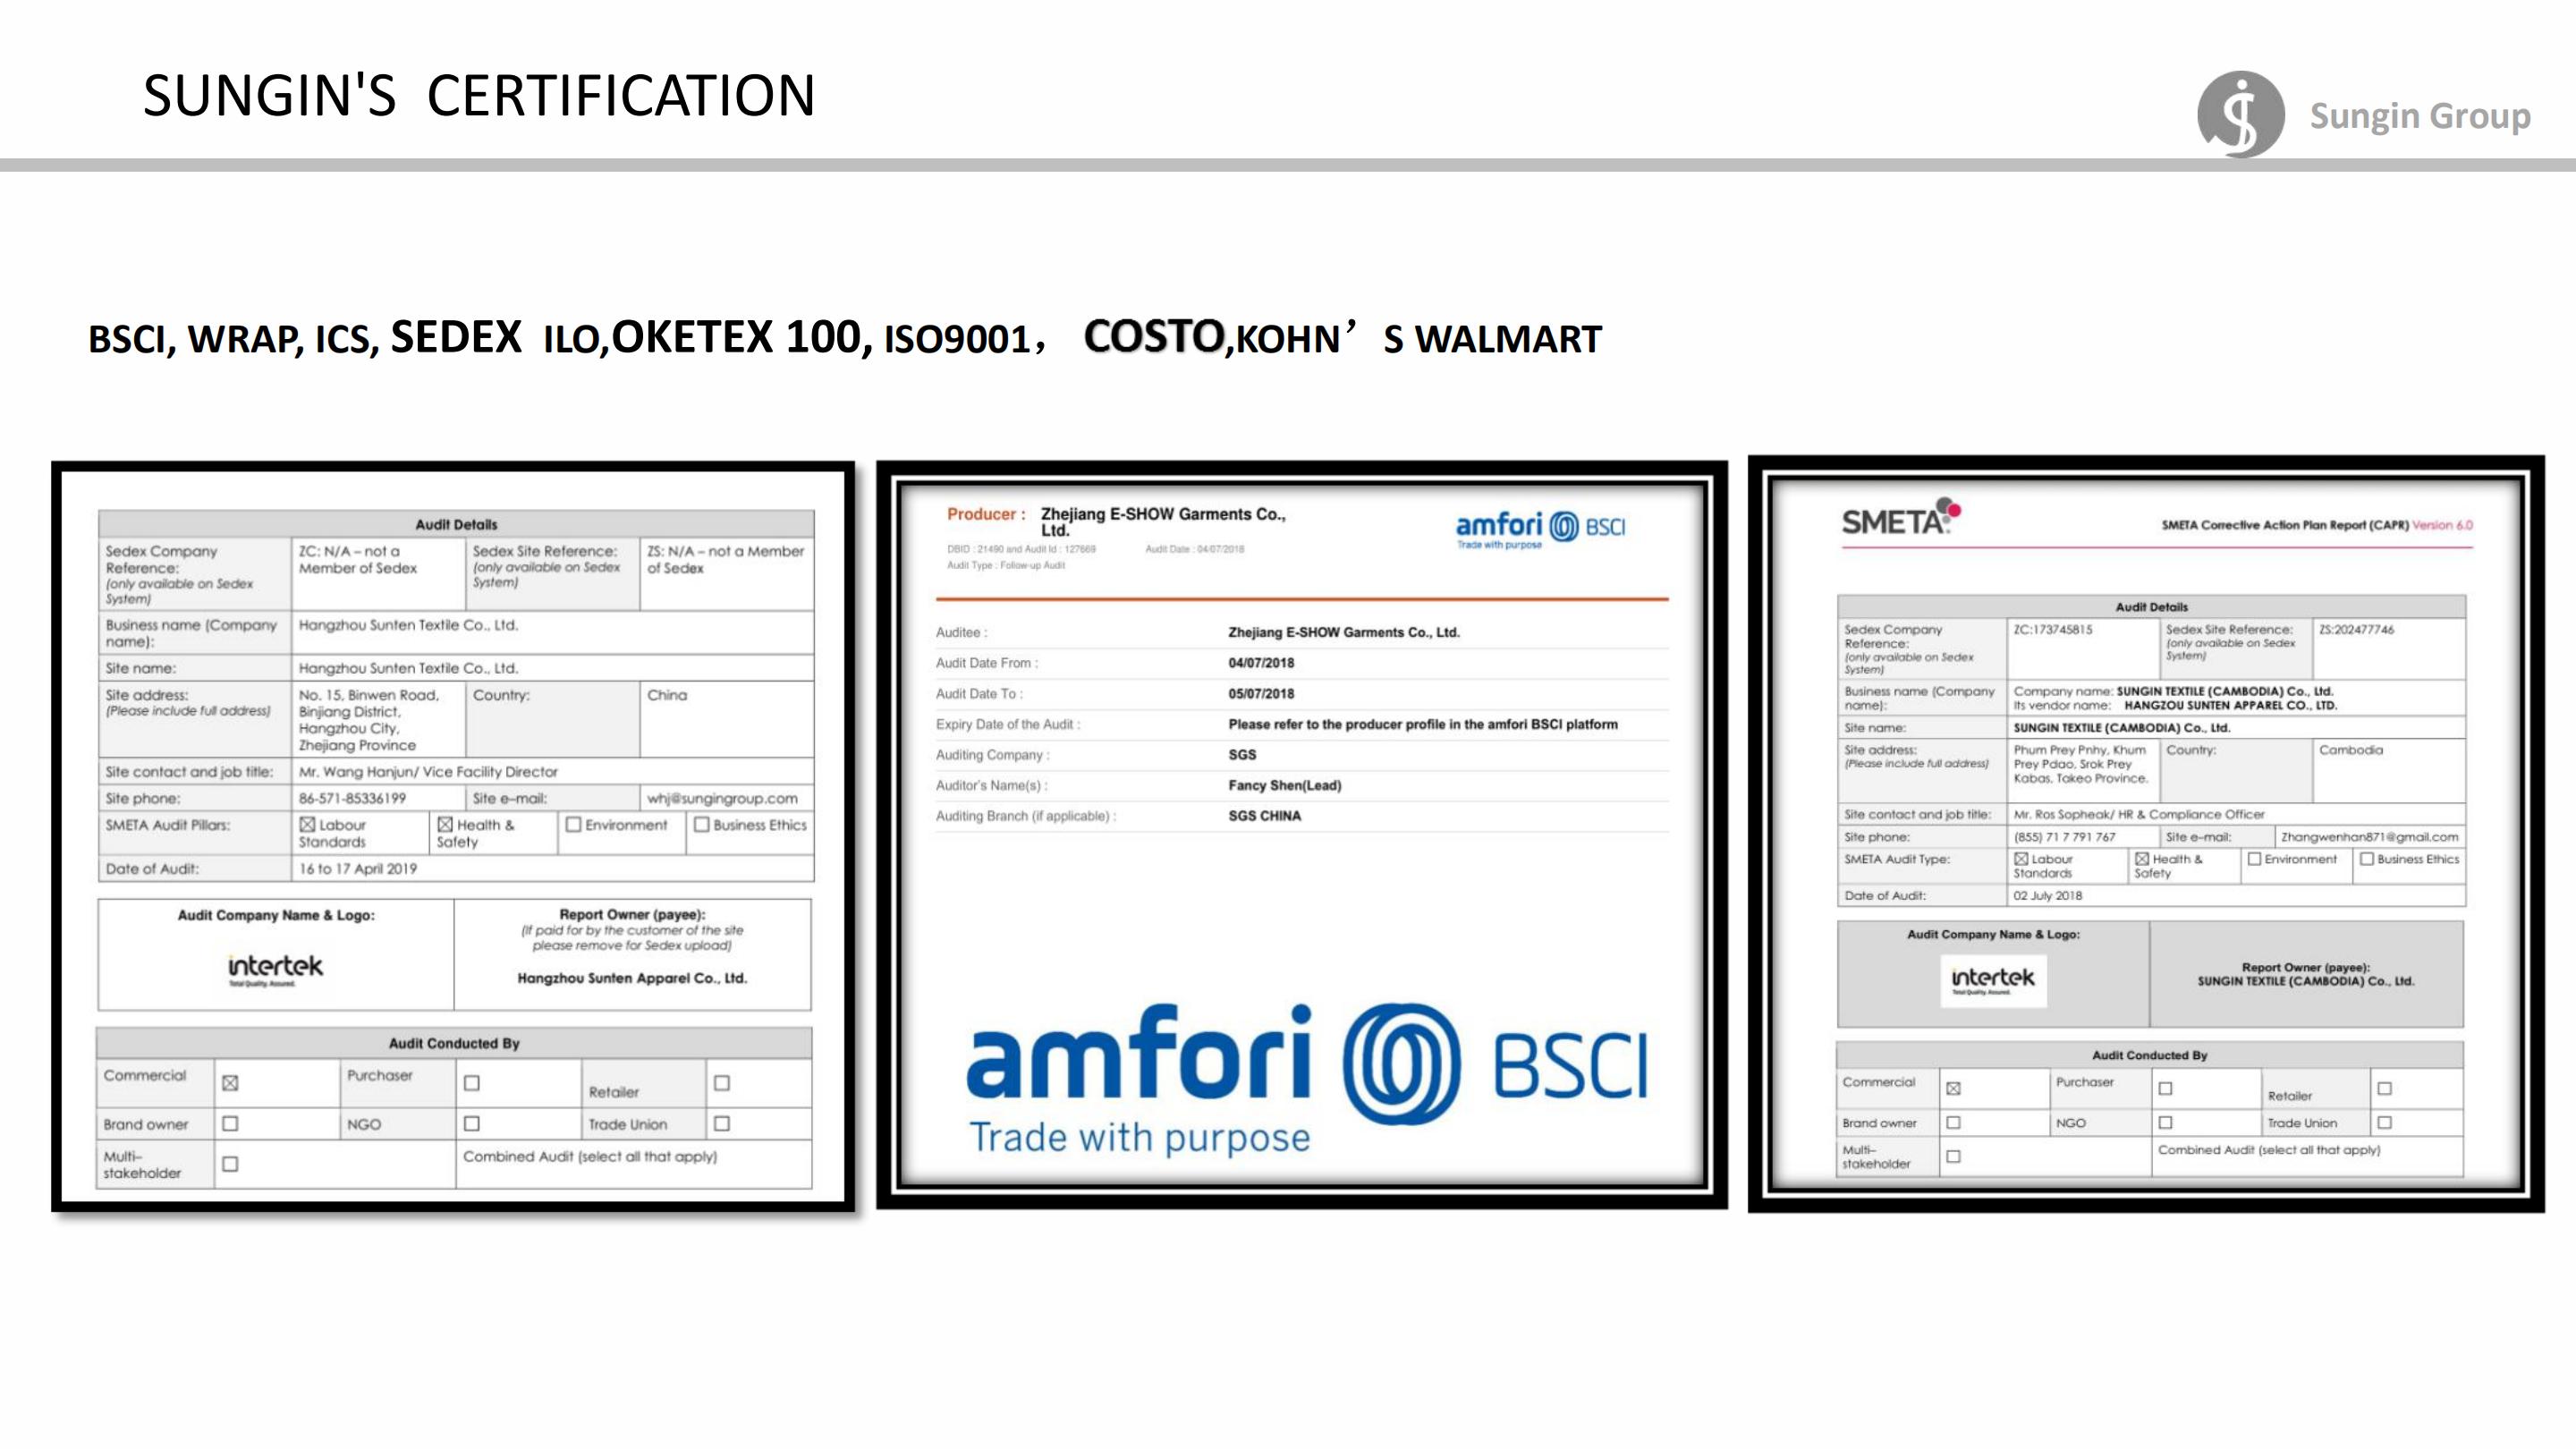The image size is (2576, 1449).
Task: Click Mr. Ros Sopheak/ HR & Compliance Officer
Action: coord(2139,815)
